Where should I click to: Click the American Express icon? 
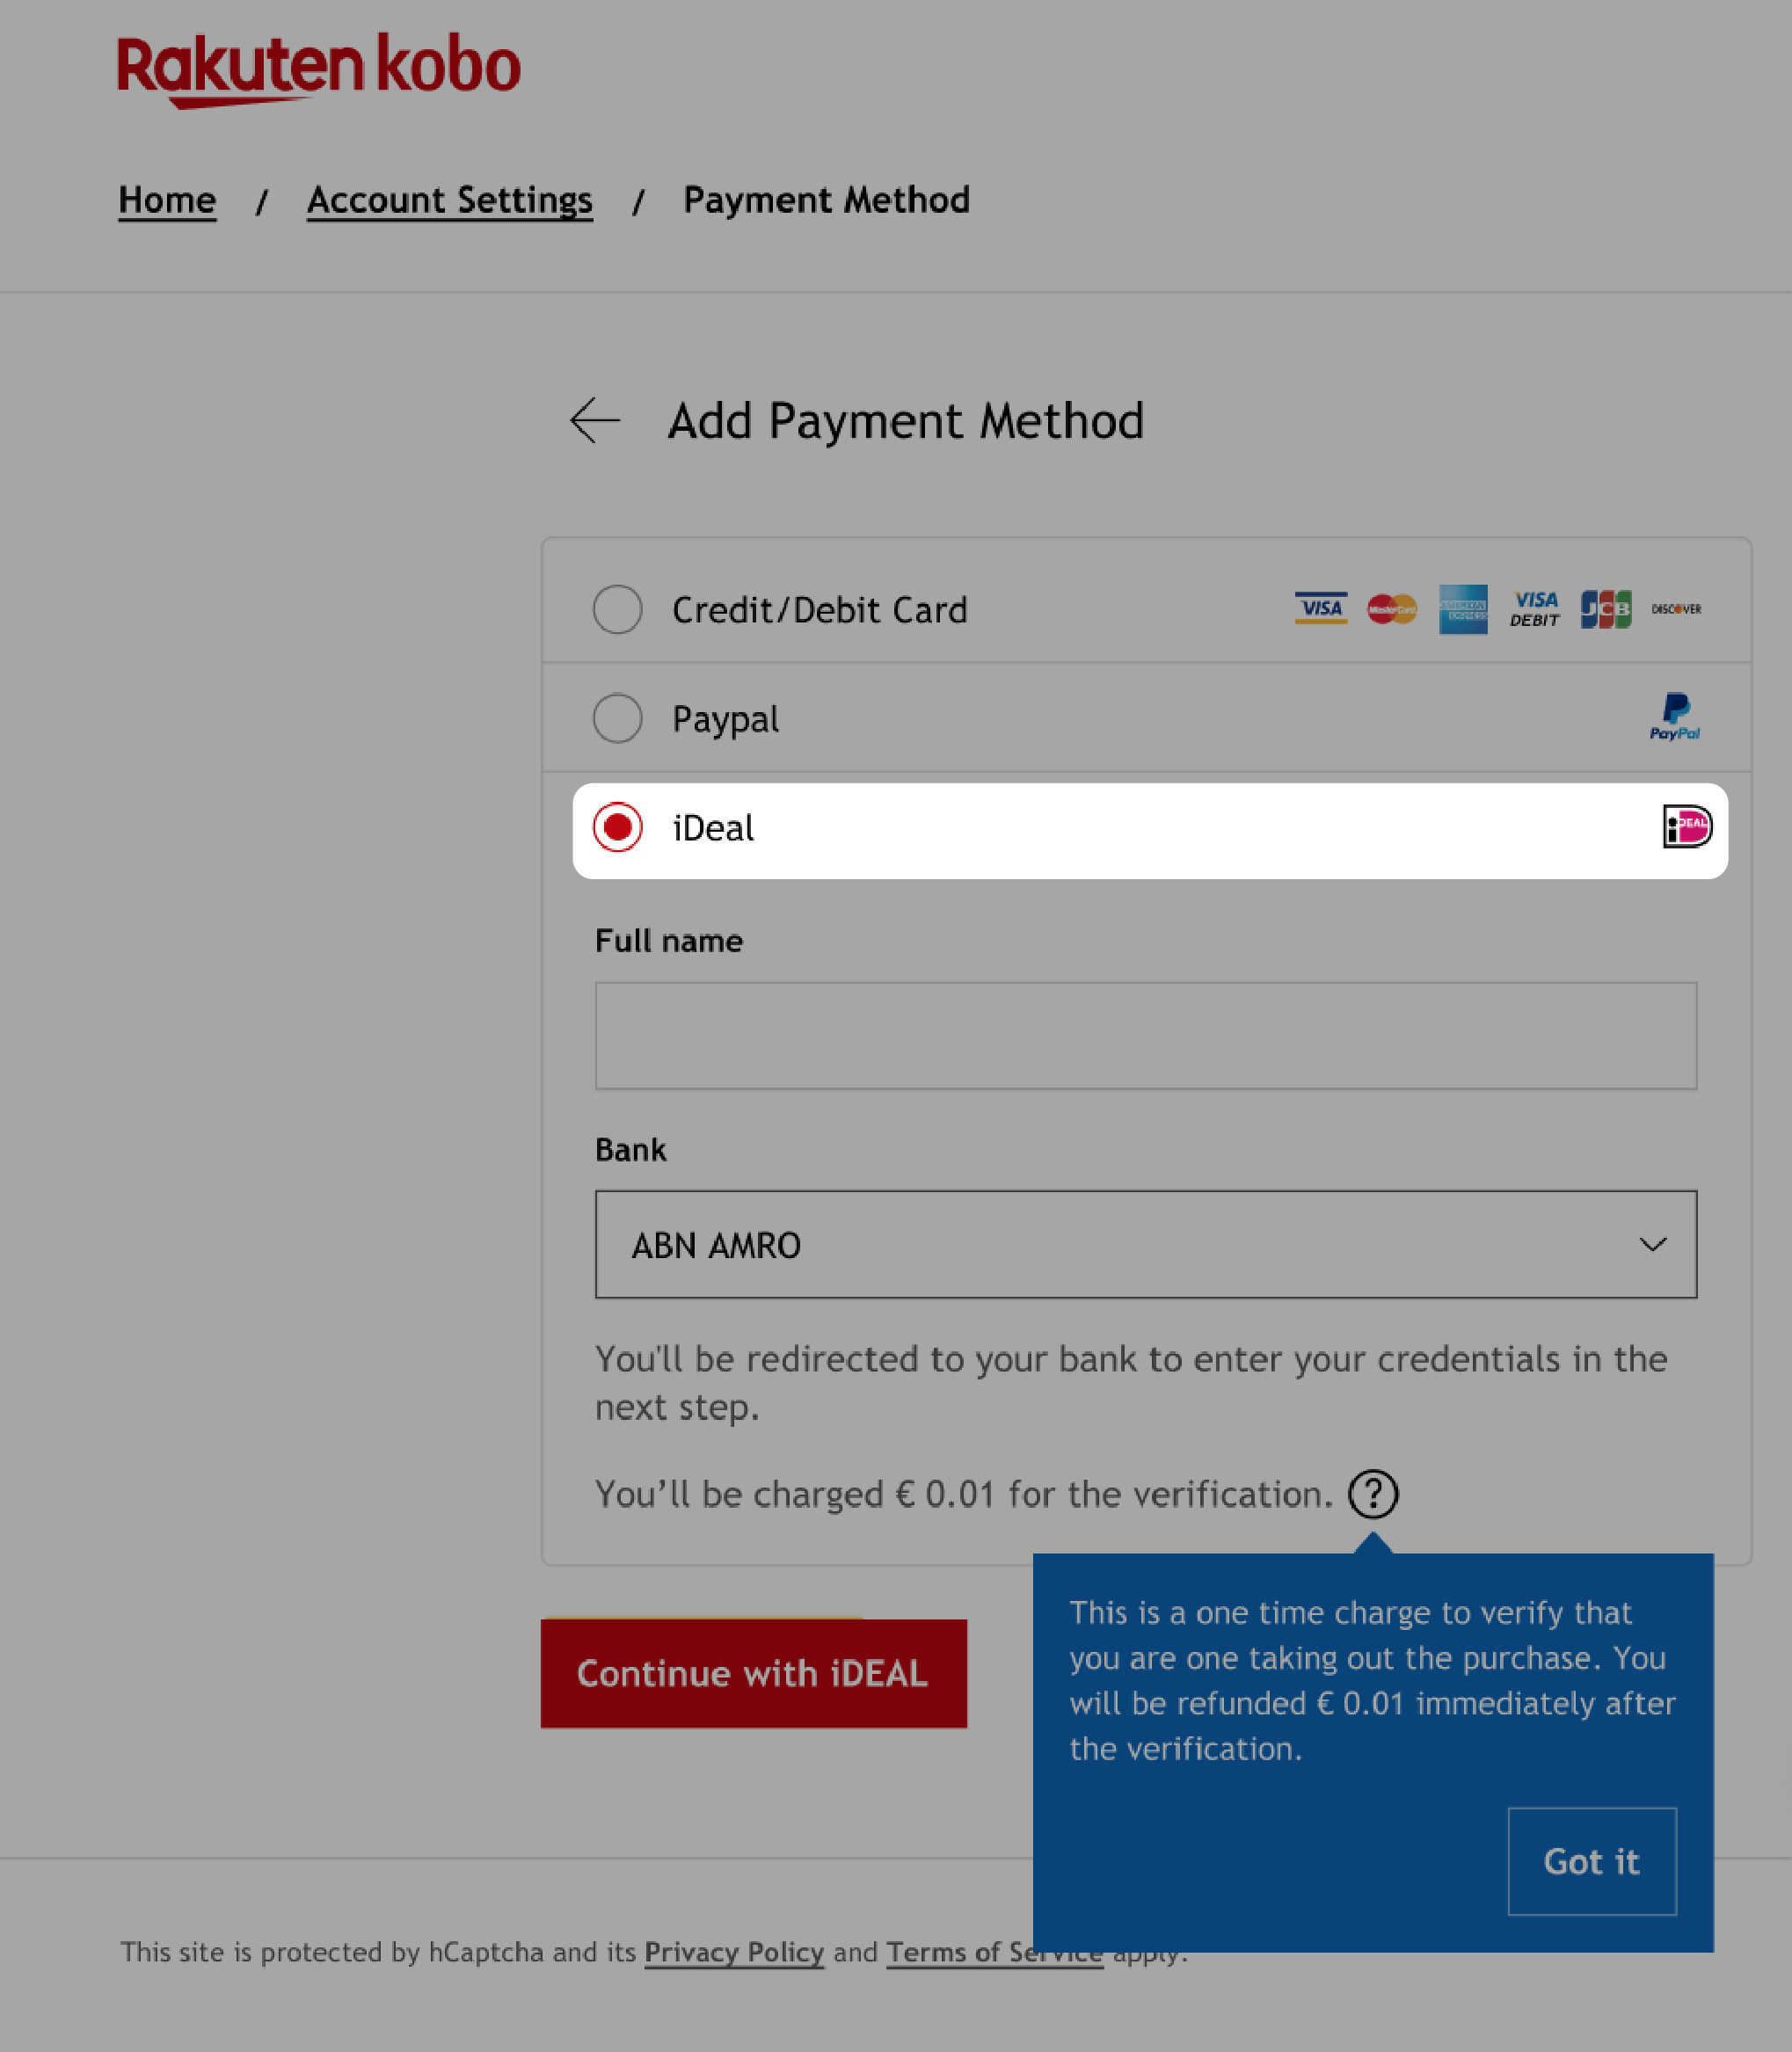point(1461,609)
